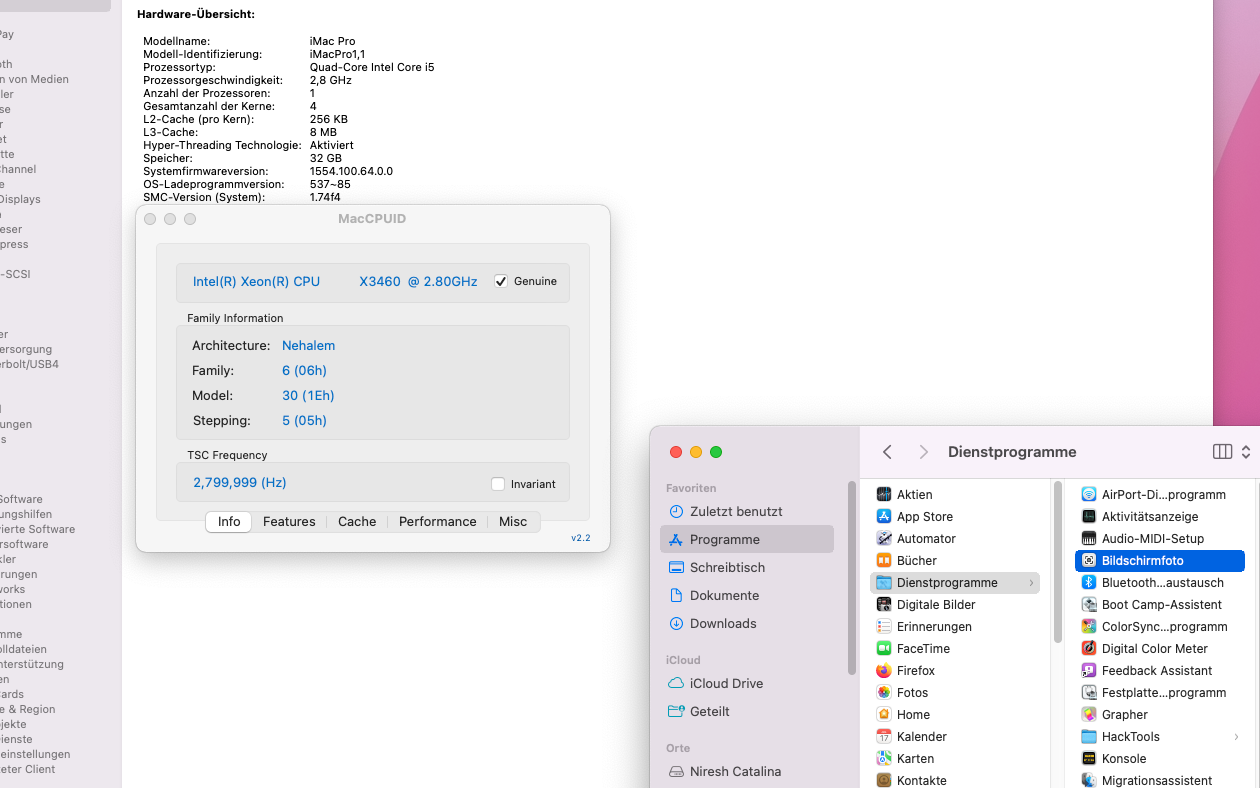Select Automator app icon
This screenshot has width=1260, height=788.
click(884, 539)
